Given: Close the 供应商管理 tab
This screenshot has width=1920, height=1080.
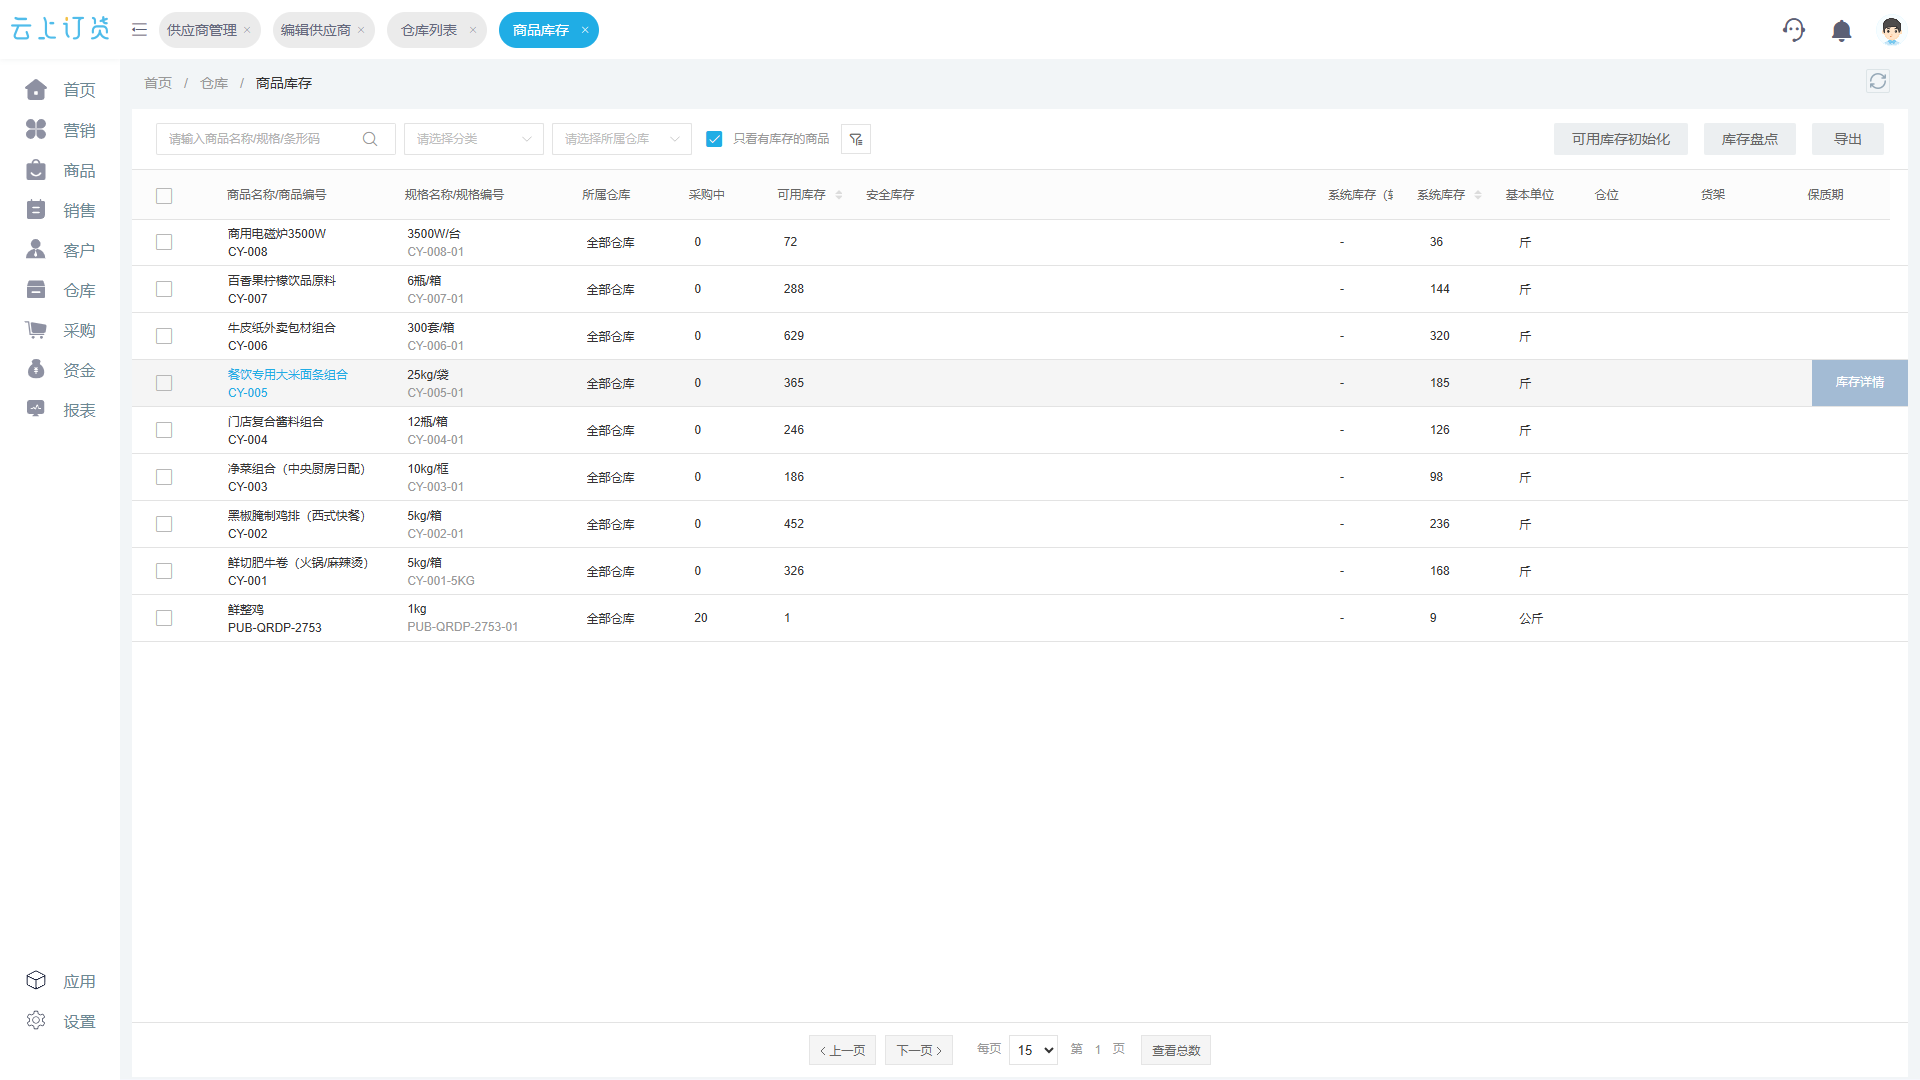Looking at the screenshot, I should 247,30.
